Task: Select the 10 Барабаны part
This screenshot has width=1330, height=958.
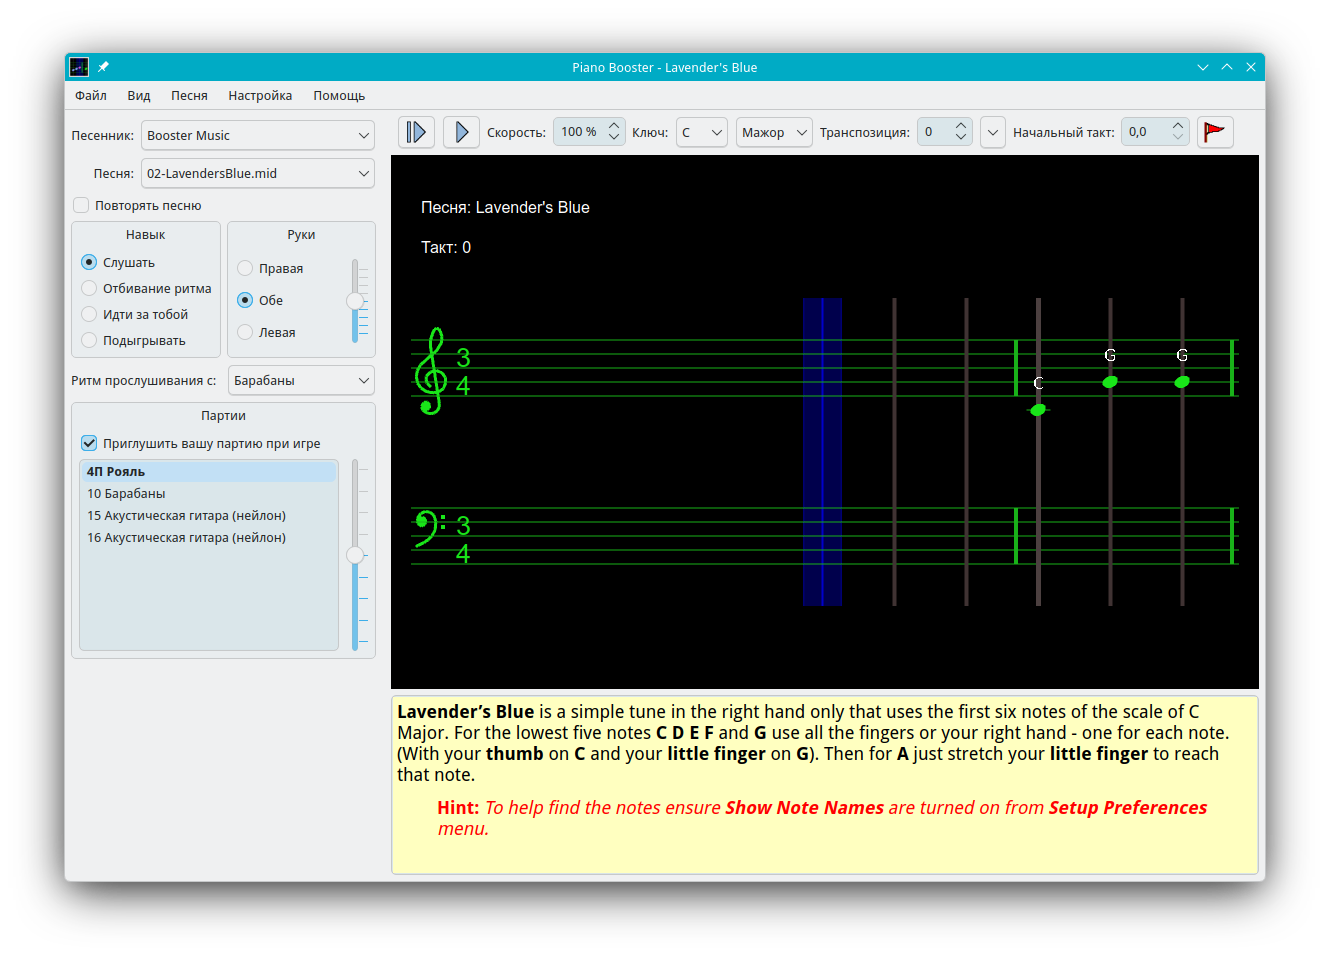Action: click(126, 494)
